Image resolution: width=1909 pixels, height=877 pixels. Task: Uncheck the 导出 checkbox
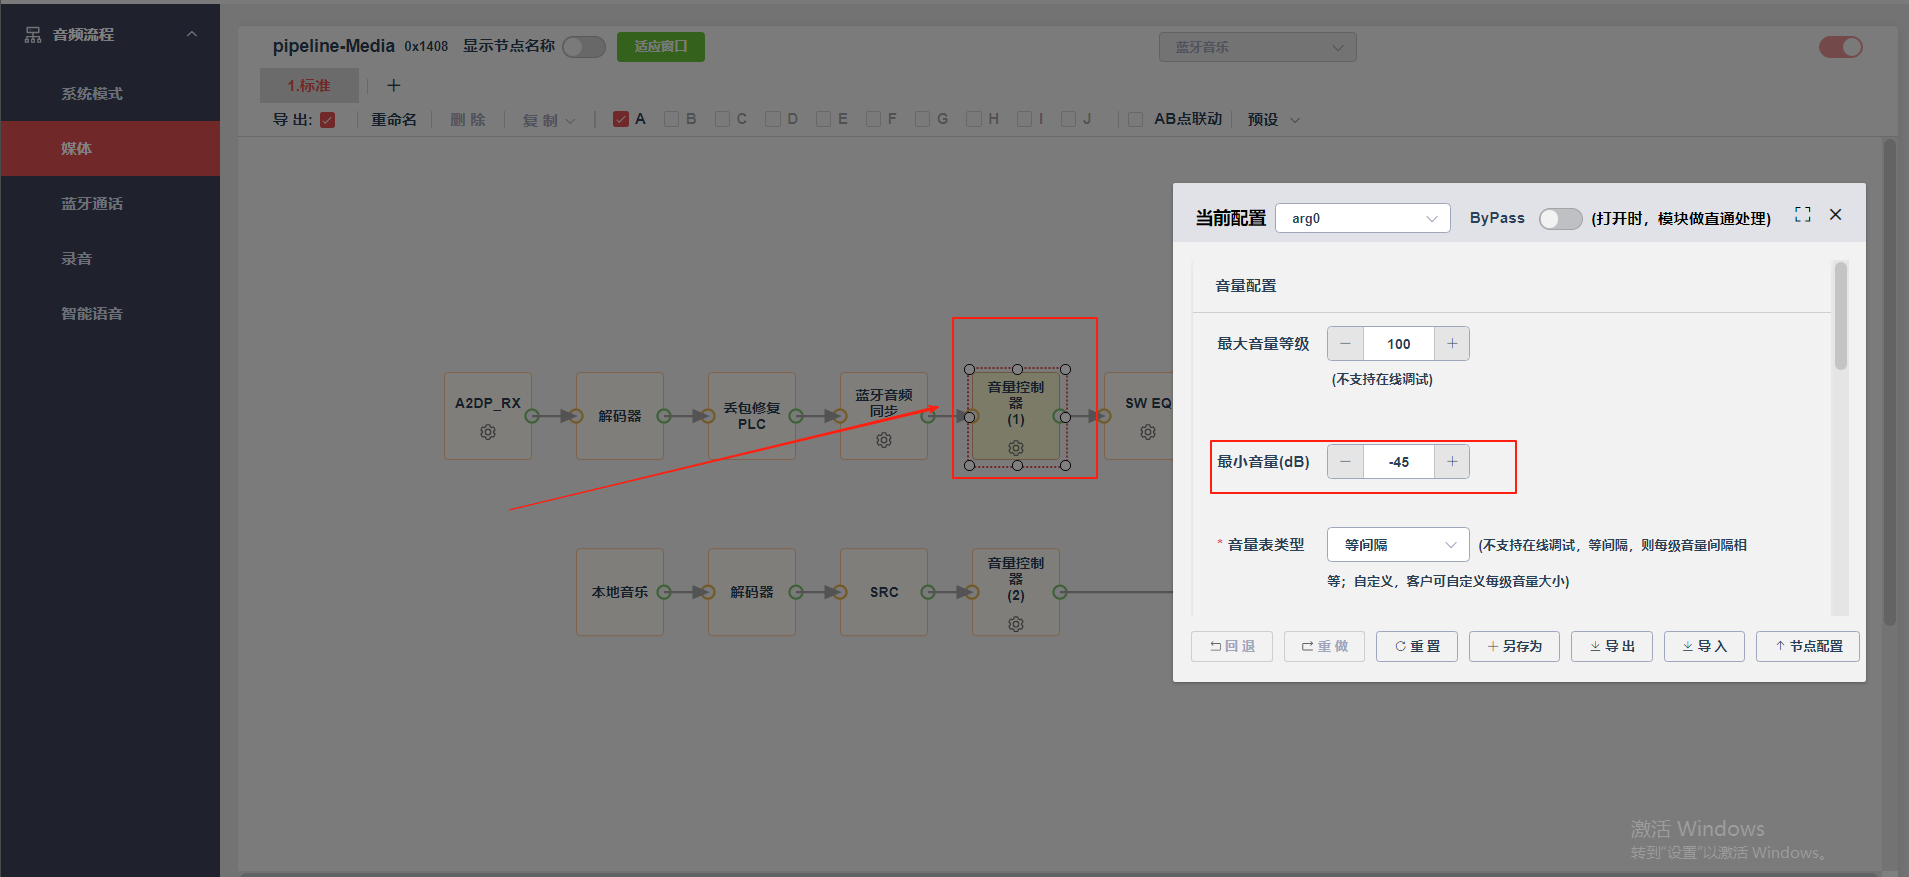[327, 120]
